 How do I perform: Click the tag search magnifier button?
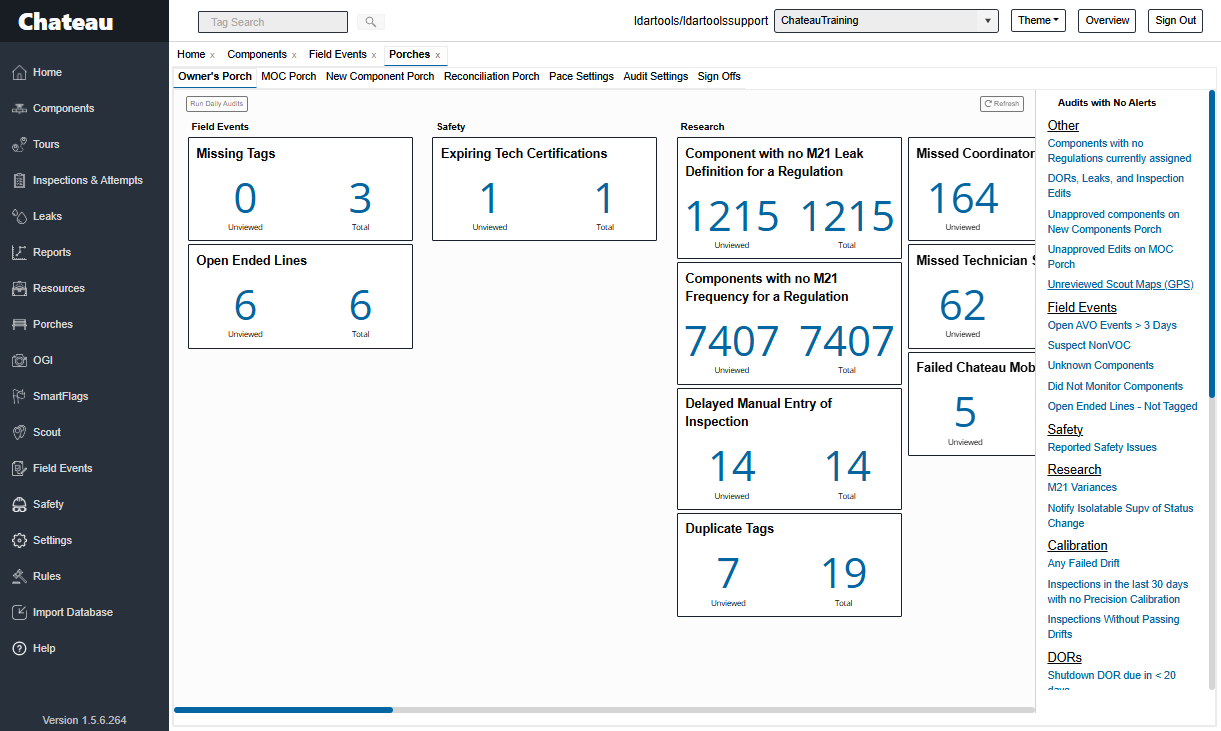click(x=370, y=22)
